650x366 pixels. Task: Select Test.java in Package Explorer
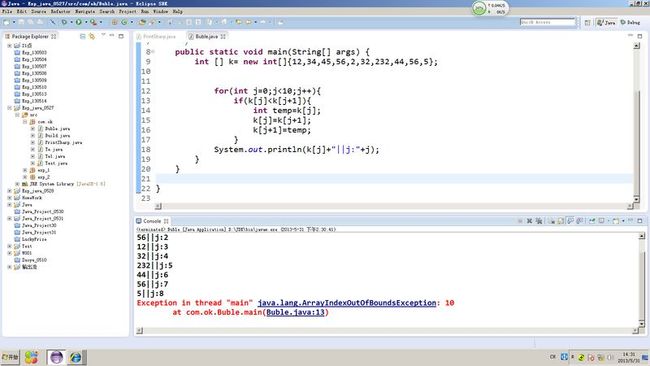56,163
